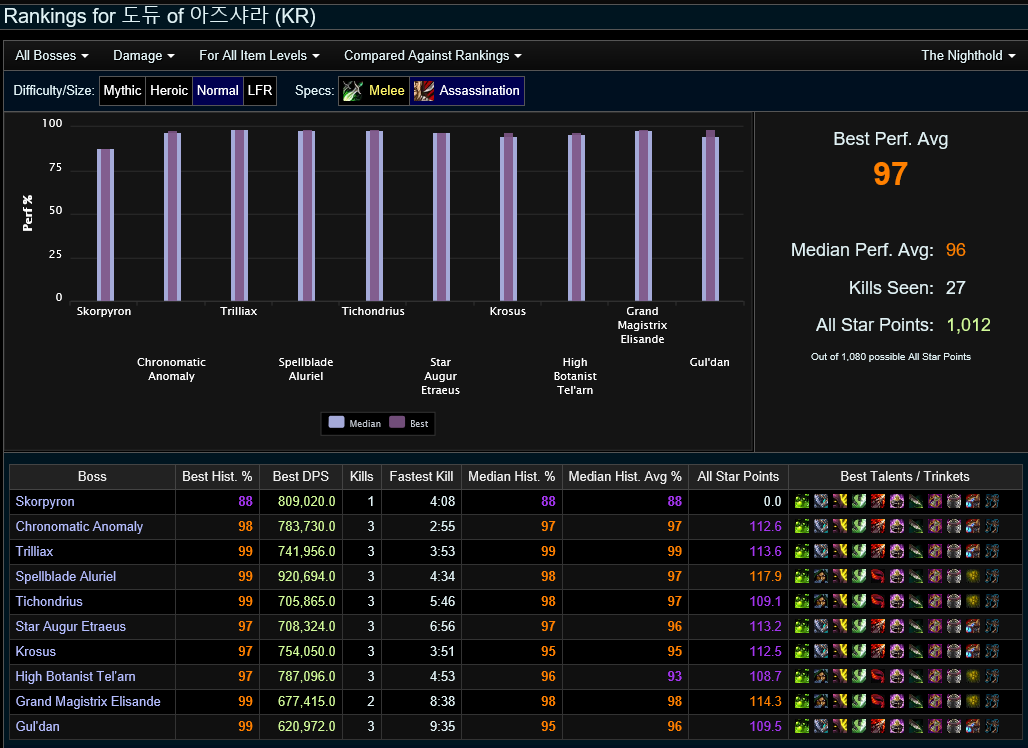
Task: Select the Melee spec sword icon
Action: 353,90
